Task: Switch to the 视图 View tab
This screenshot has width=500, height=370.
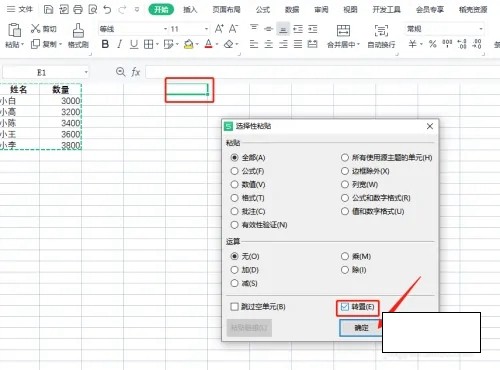Action: pyautogui.click(x=350, y=10)
